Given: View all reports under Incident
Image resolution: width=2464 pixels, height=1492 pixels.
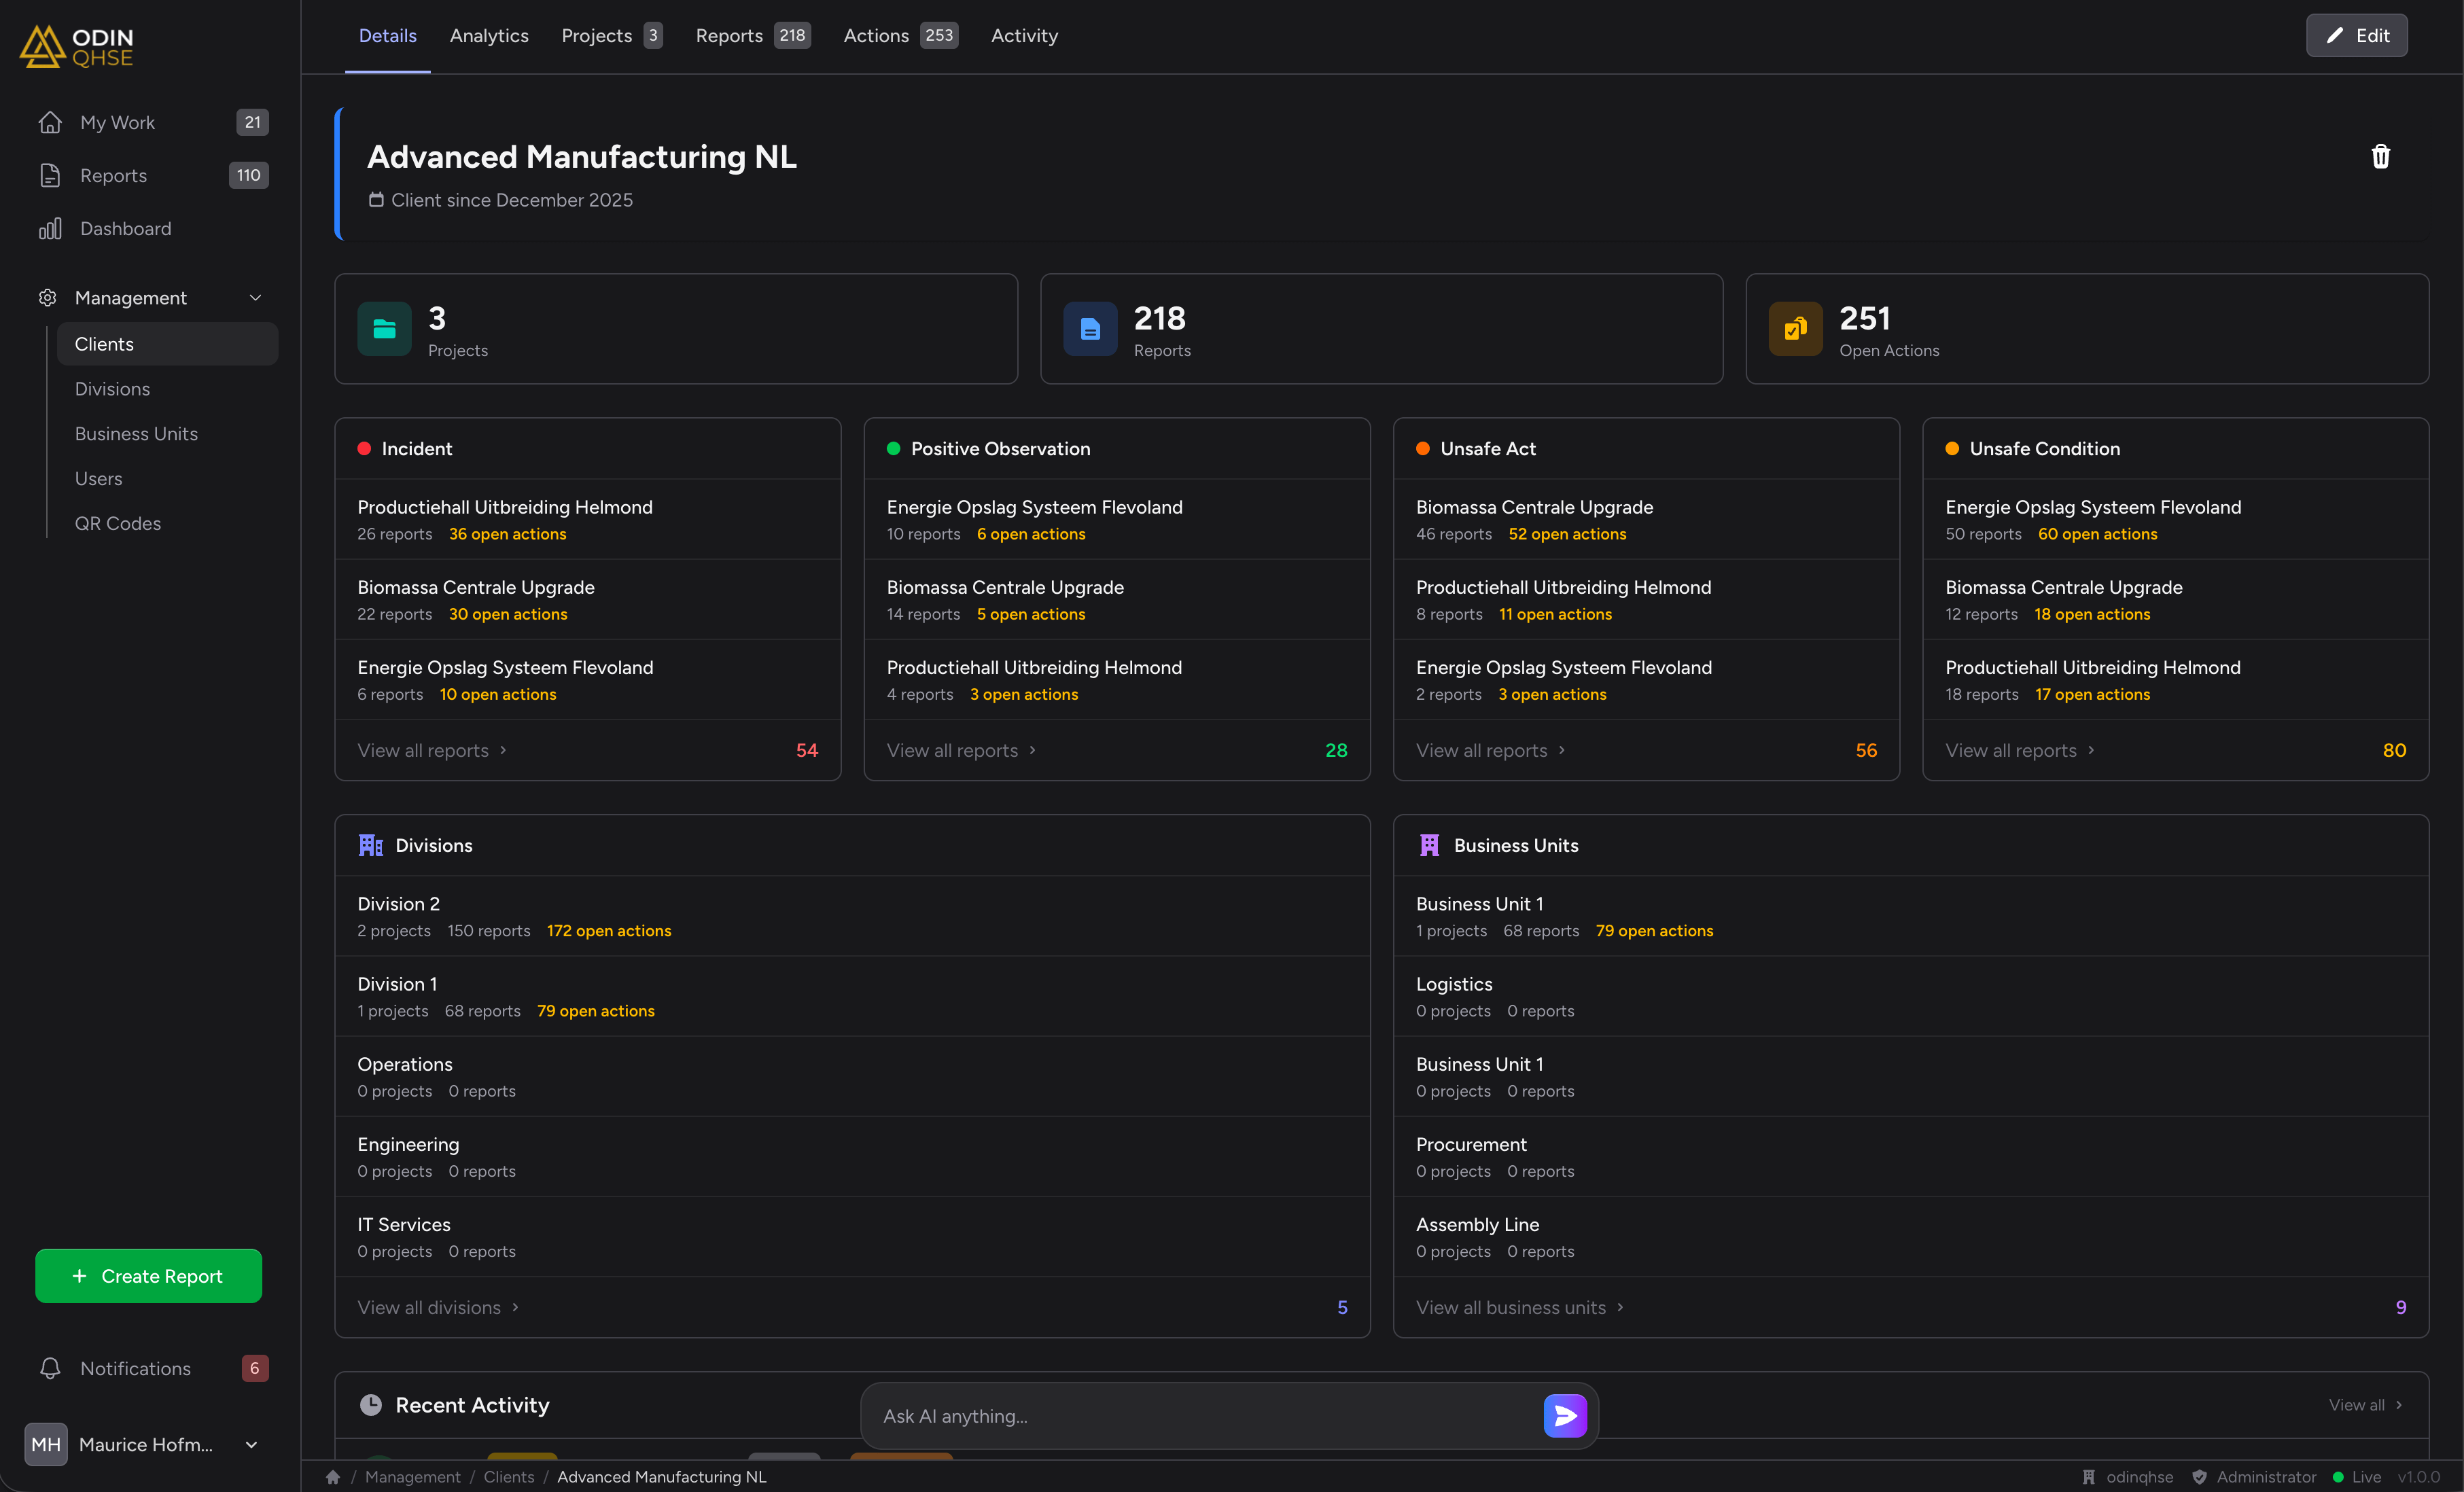Looking at the screenshot, I should tap(424, 750).
